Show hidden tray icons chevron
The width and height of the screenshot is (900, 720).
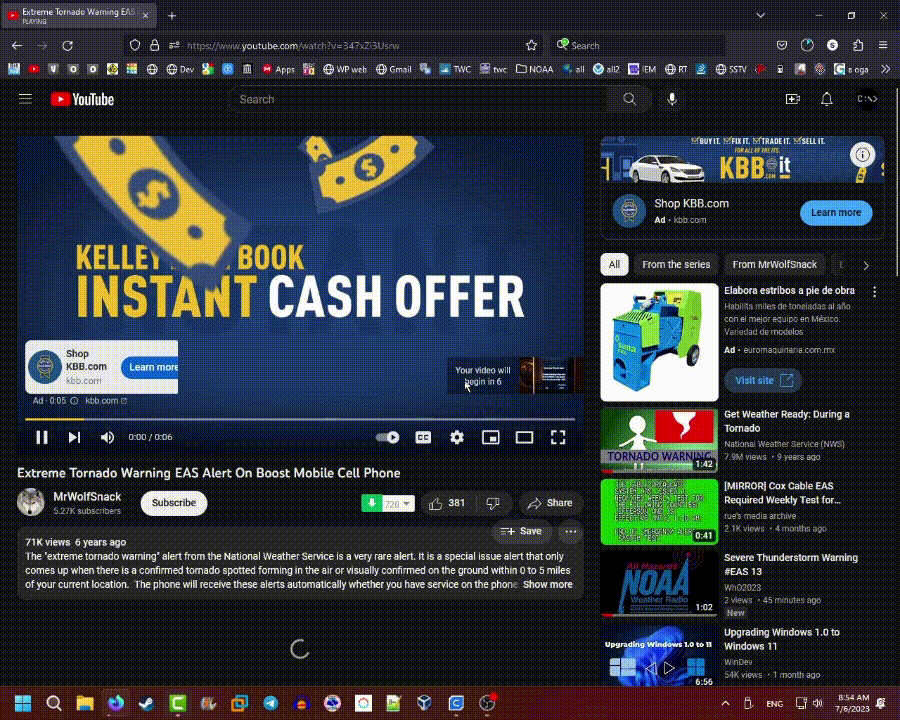(x=726, y=703)
